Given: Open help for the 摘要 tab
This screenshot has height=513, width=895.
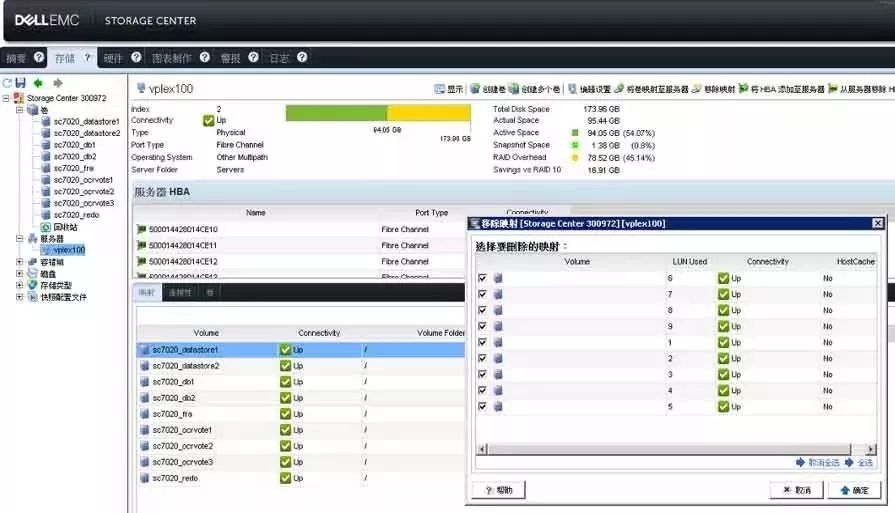Looking at the screenshot, I should tap(39, 57).
